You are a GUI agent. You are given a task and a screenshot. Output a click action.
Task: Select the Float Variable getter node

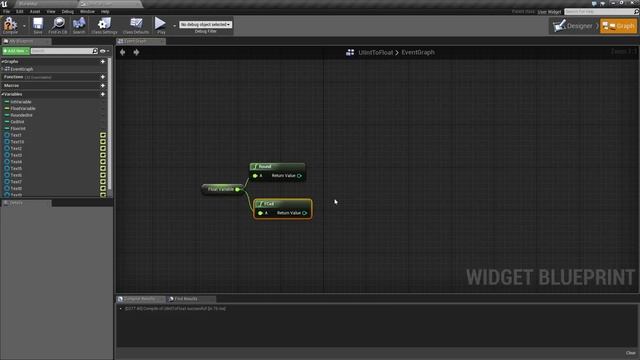pos(221,189)
